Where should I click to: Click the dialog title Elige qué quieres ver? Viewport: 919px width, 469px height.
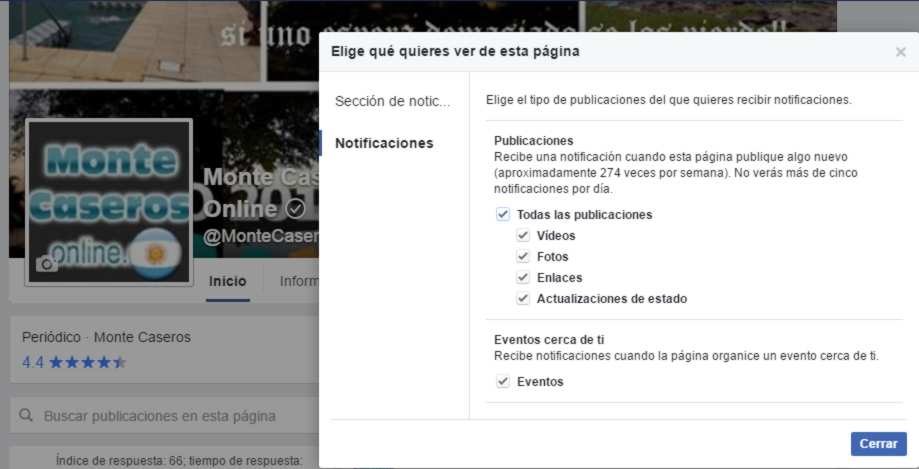click(455, 52)
